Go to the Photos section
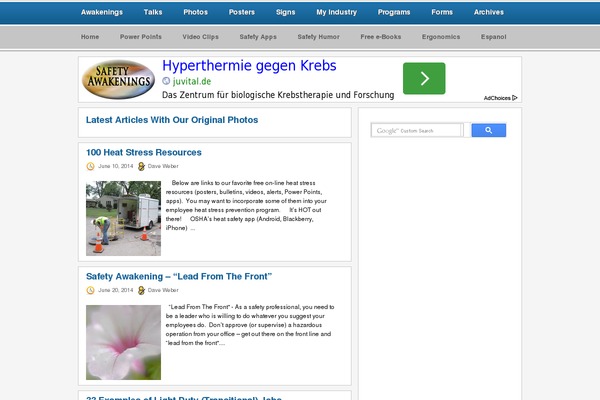The width and height of the screenshot is (600, 400). [x=196, y=12]
